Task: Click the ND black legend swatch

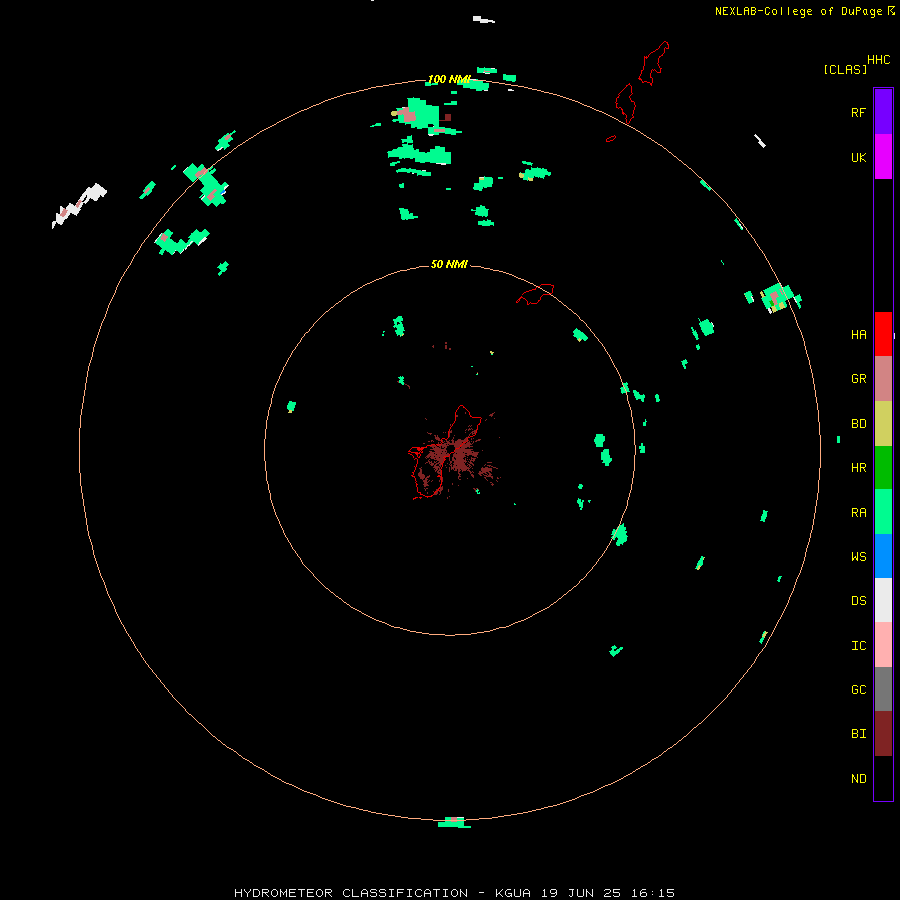Action: coord(883,778)
